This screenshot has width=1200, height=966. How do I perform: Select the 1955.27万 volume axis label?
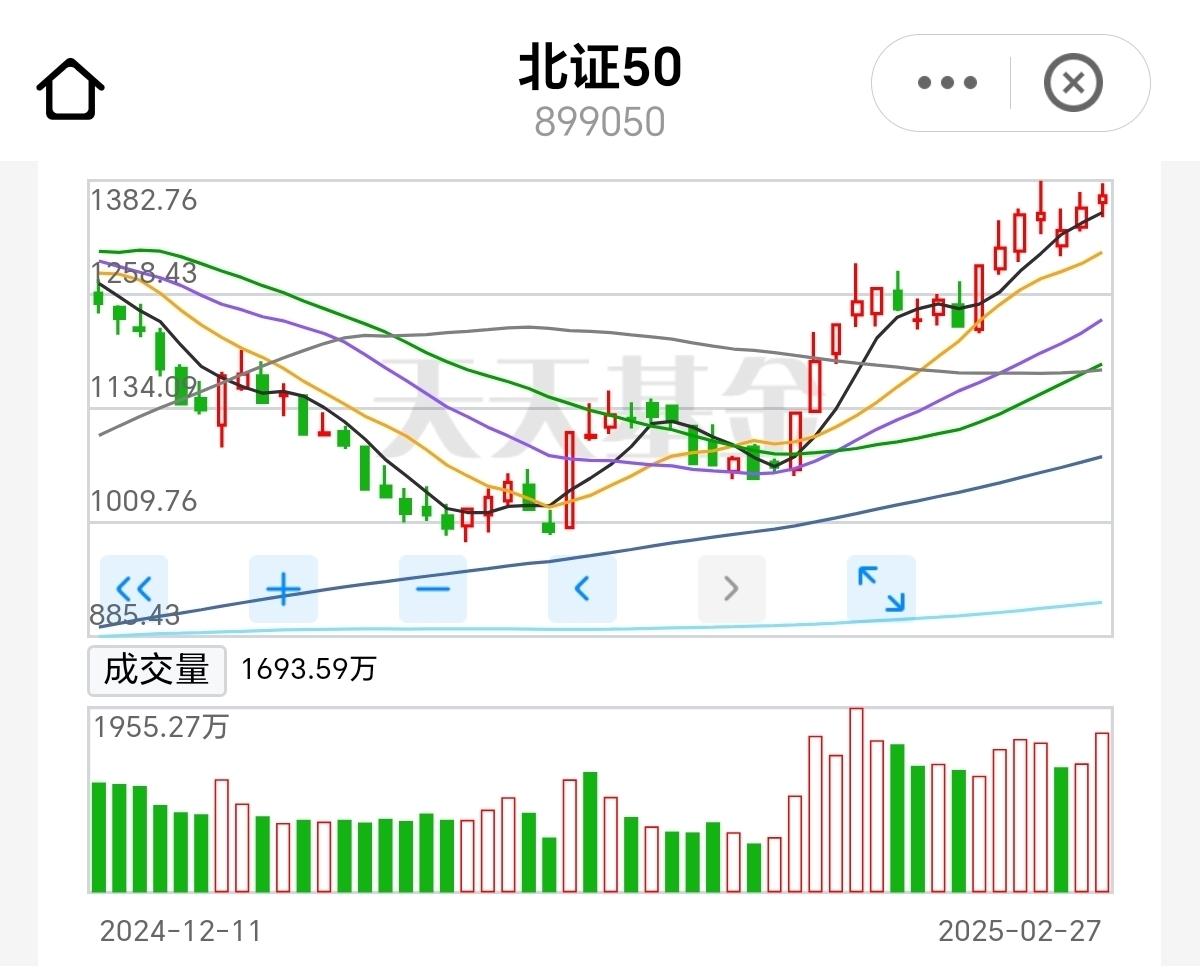pyautogui.click(x=161, y=726)
